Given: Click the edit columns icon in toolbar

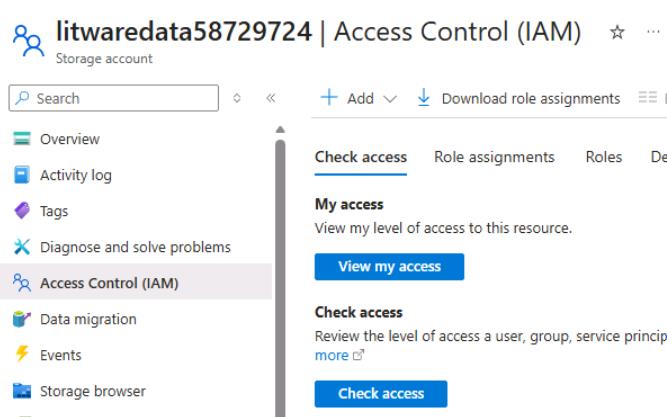Looking at the screenshot, I should (648, 97).
